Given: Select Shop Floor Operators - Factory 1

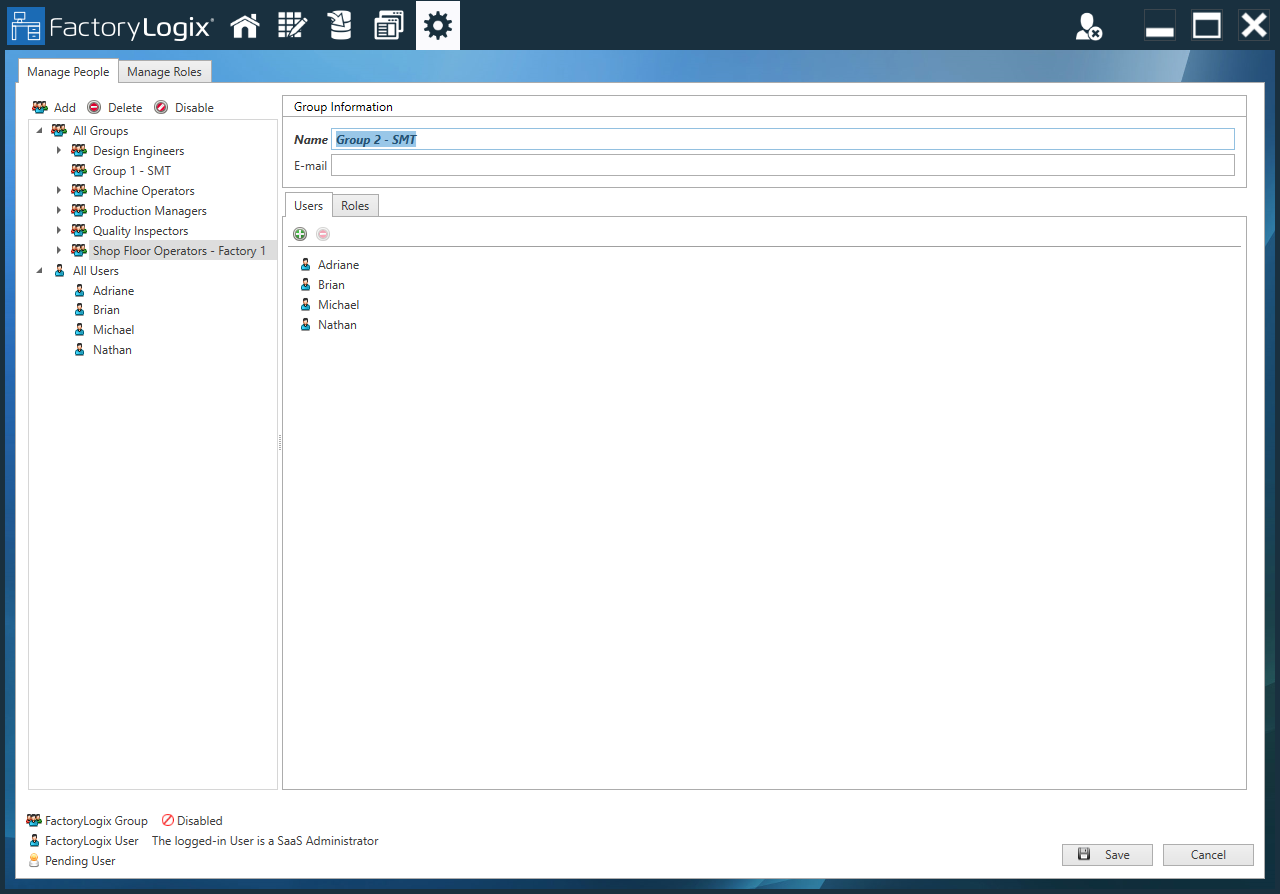Looking at the screenshot, I should (180, 251).
